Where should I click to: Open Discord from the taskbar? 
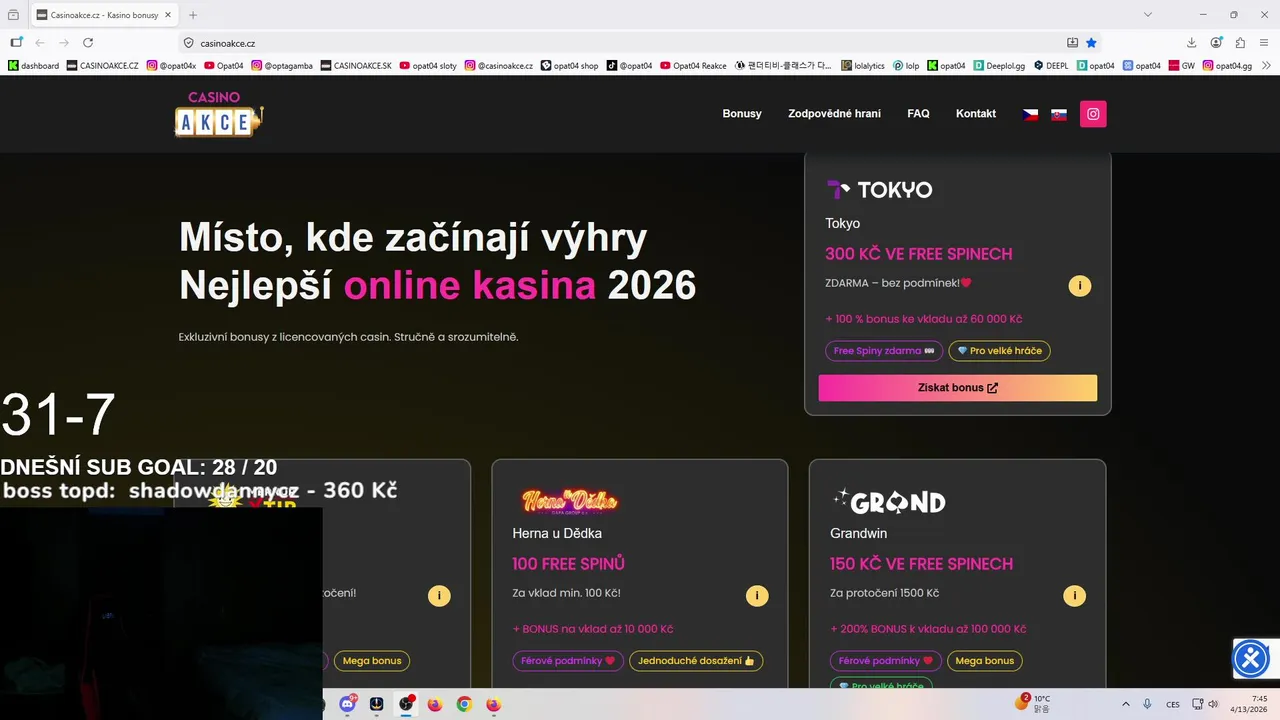tap(347, 704)
